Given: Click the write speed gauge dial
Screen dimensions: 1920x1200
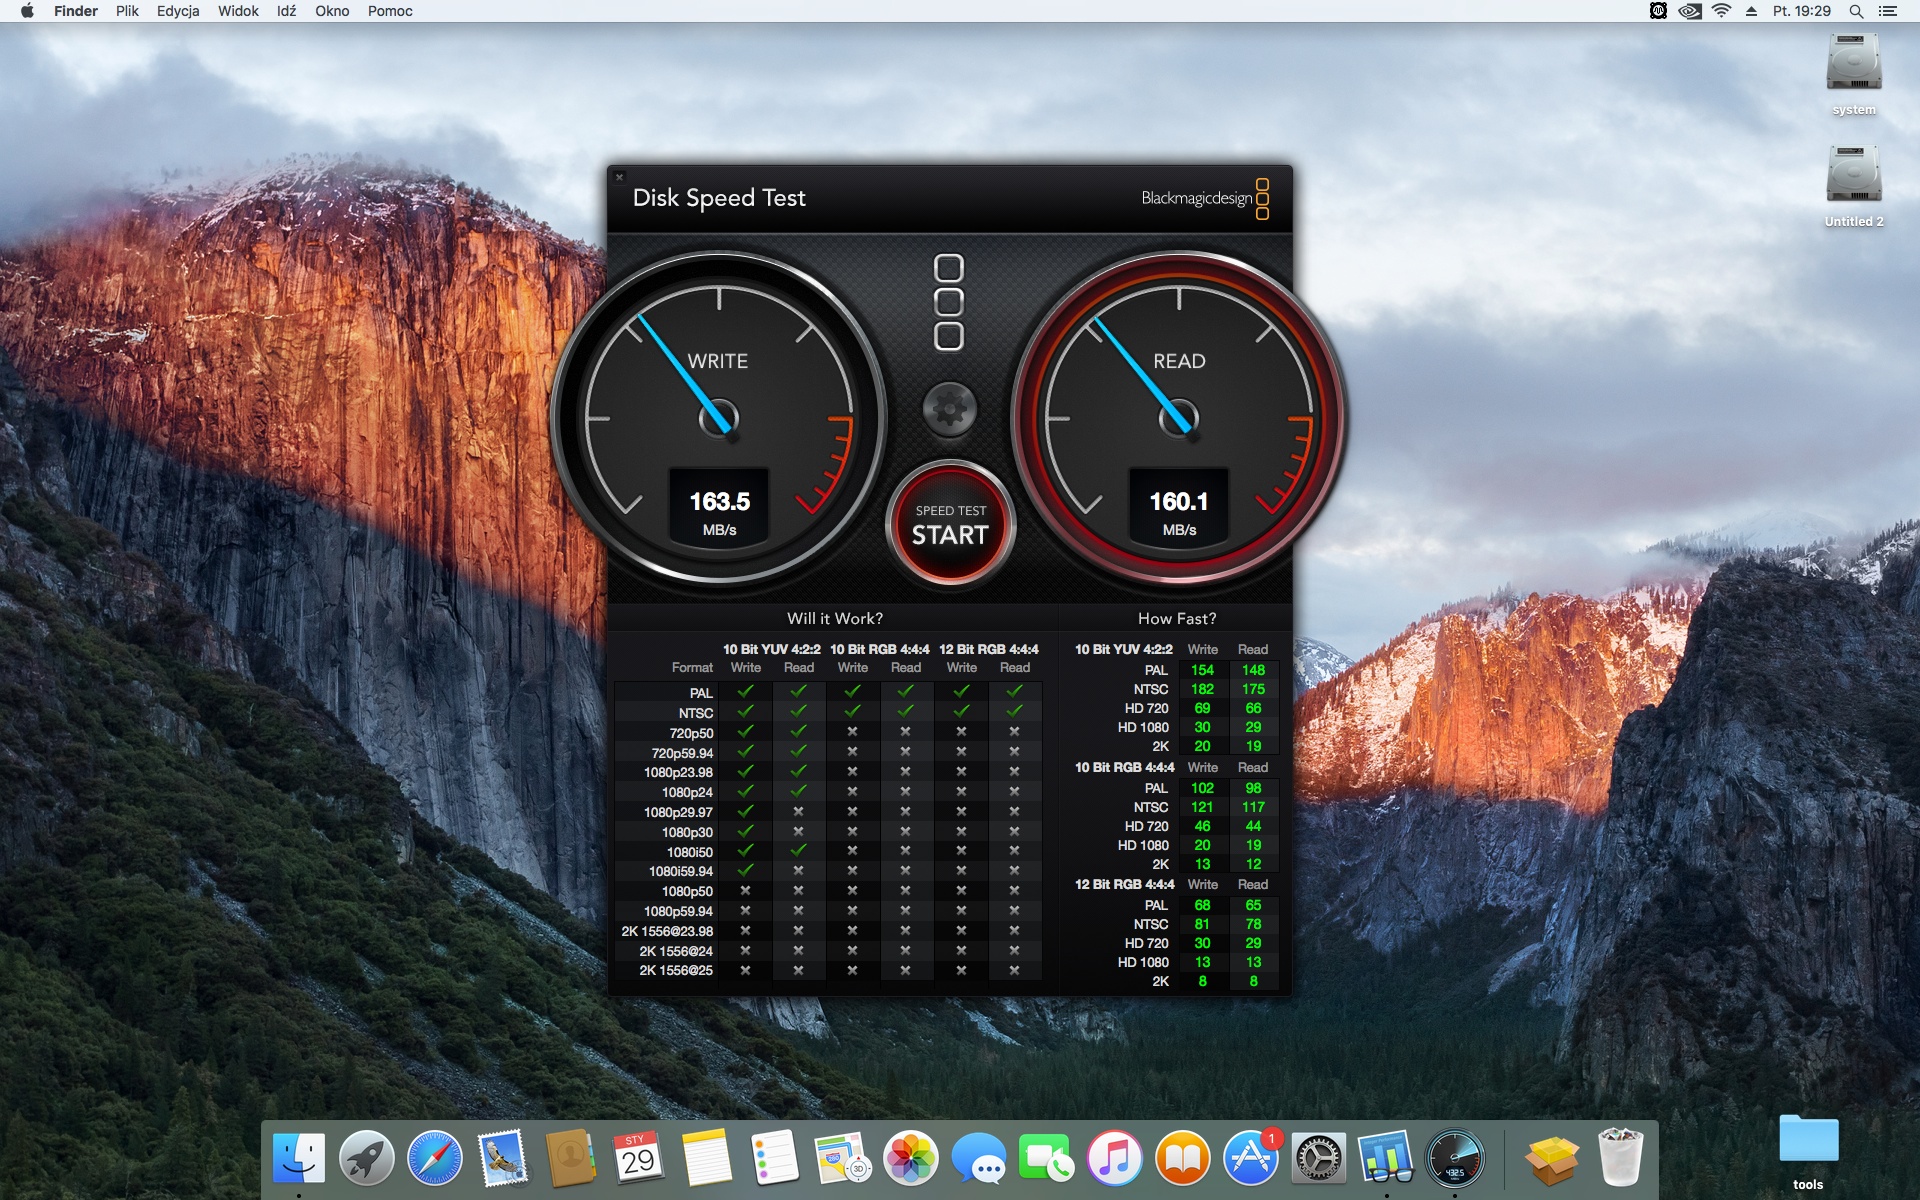Looking at the screenshot, I should [x=718, y=417].
